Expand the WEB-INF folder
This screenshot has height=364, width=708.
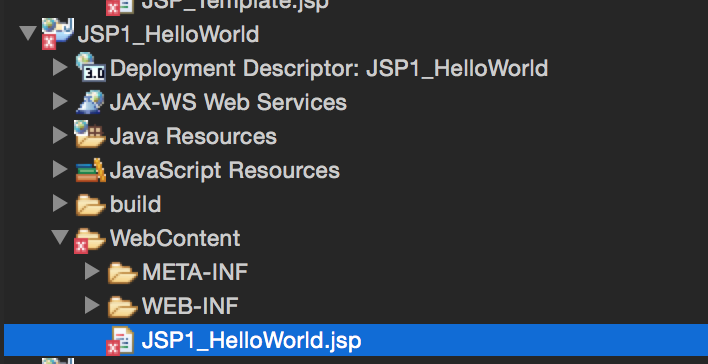tap(92, 305)
